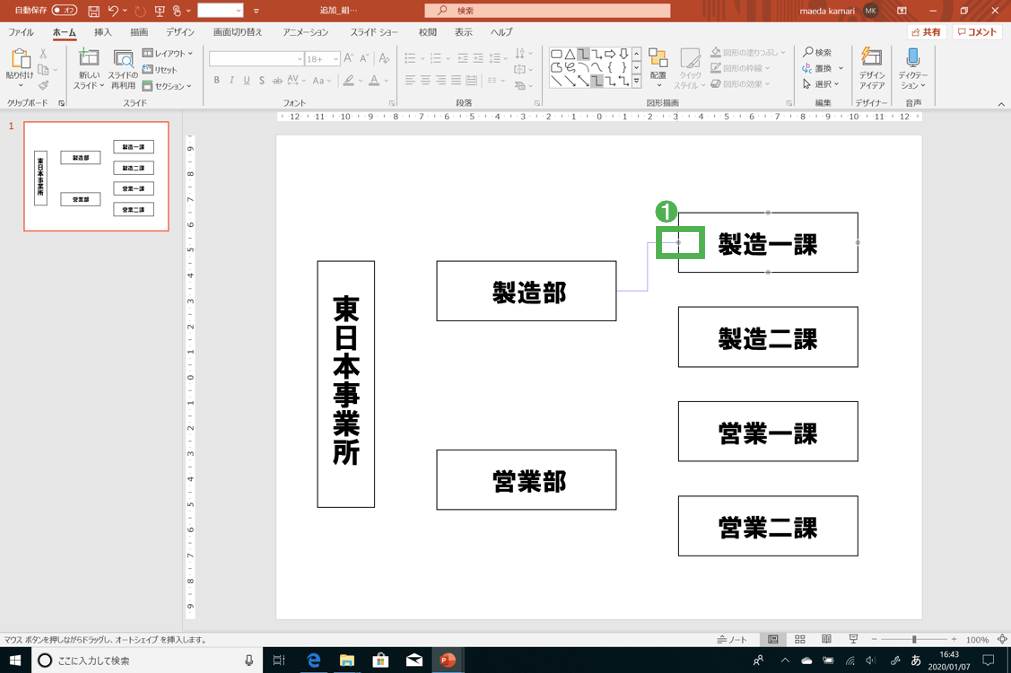Select the right arrow shape in gallery
This screenshot has height=673, width=1011.
(x=610, y=54)
